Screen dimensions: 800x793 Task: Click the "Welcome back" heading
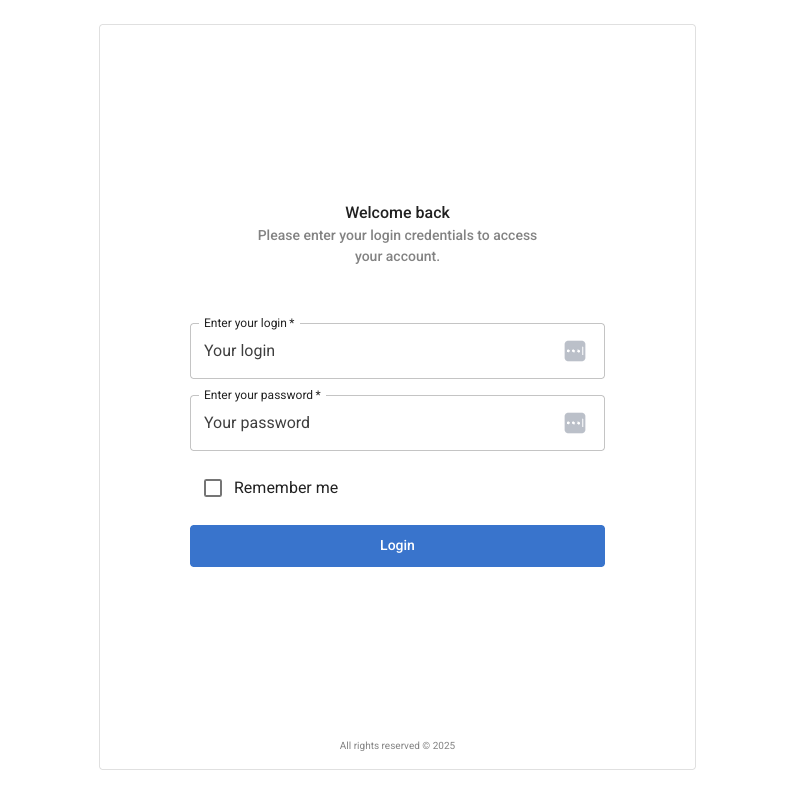397,212
